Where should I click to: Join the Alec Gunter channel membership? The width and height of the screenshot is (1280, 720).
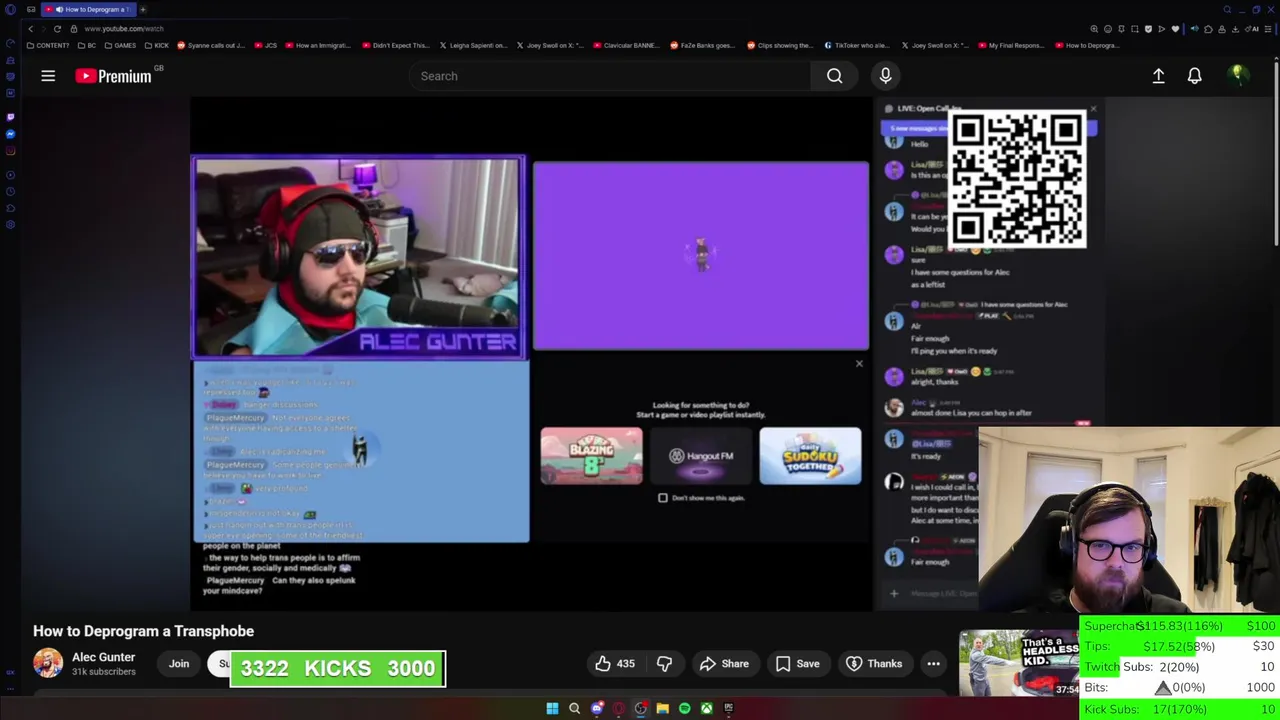click(179, 664)
